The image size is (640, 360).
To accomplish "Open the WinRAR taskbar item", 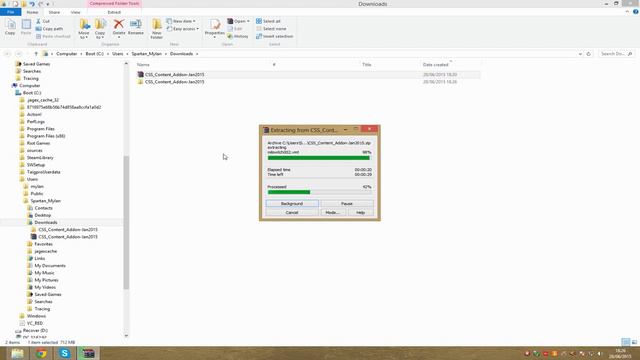I will (x=88, y=353).
